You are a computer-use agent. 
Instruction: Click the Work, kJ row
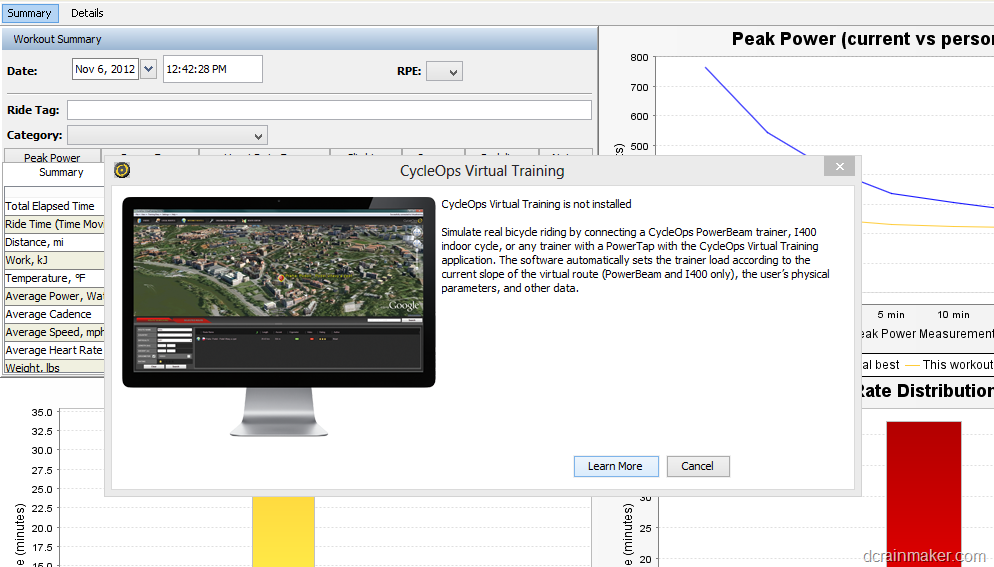click(54, 260)
